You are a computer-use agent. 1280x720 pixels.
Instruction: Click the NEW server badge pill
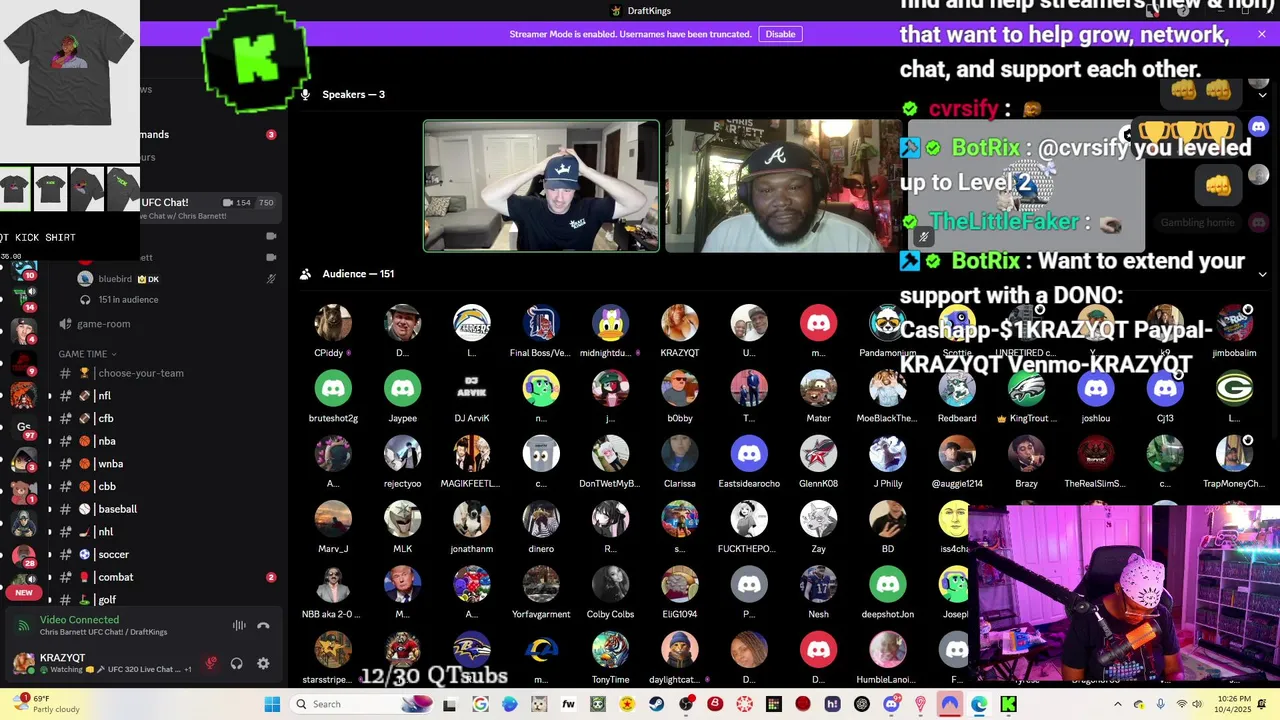click(24, 592)
